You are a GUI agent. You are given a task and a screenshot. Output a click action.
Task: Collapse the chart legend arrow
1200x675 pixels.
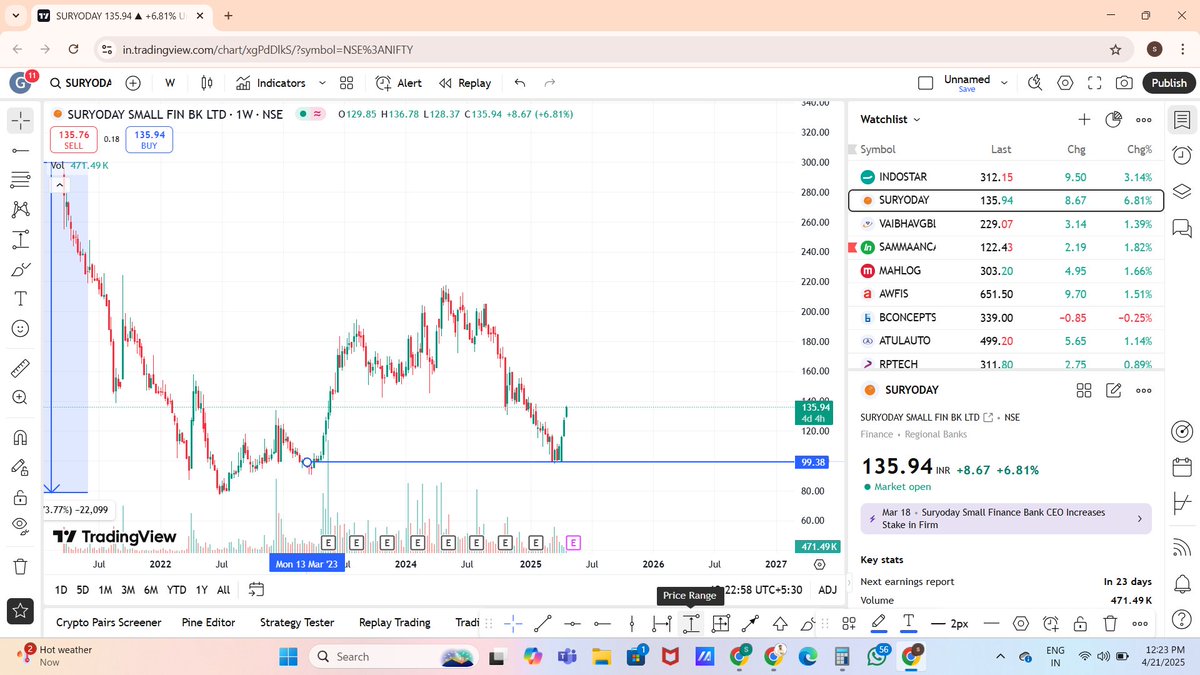coord(60,184)
